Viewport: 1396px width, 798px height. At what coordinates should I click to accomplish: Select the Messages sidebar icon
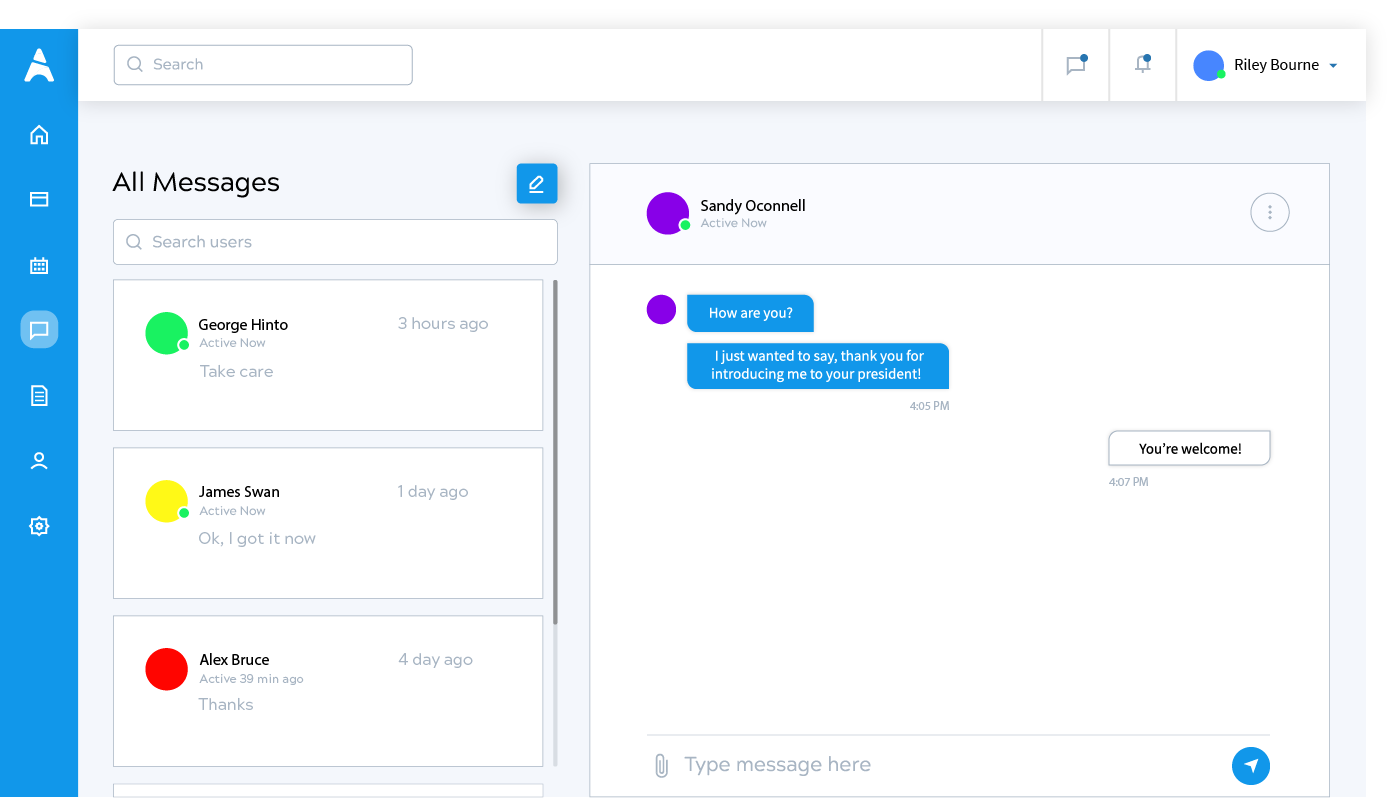tap(39, 329)
